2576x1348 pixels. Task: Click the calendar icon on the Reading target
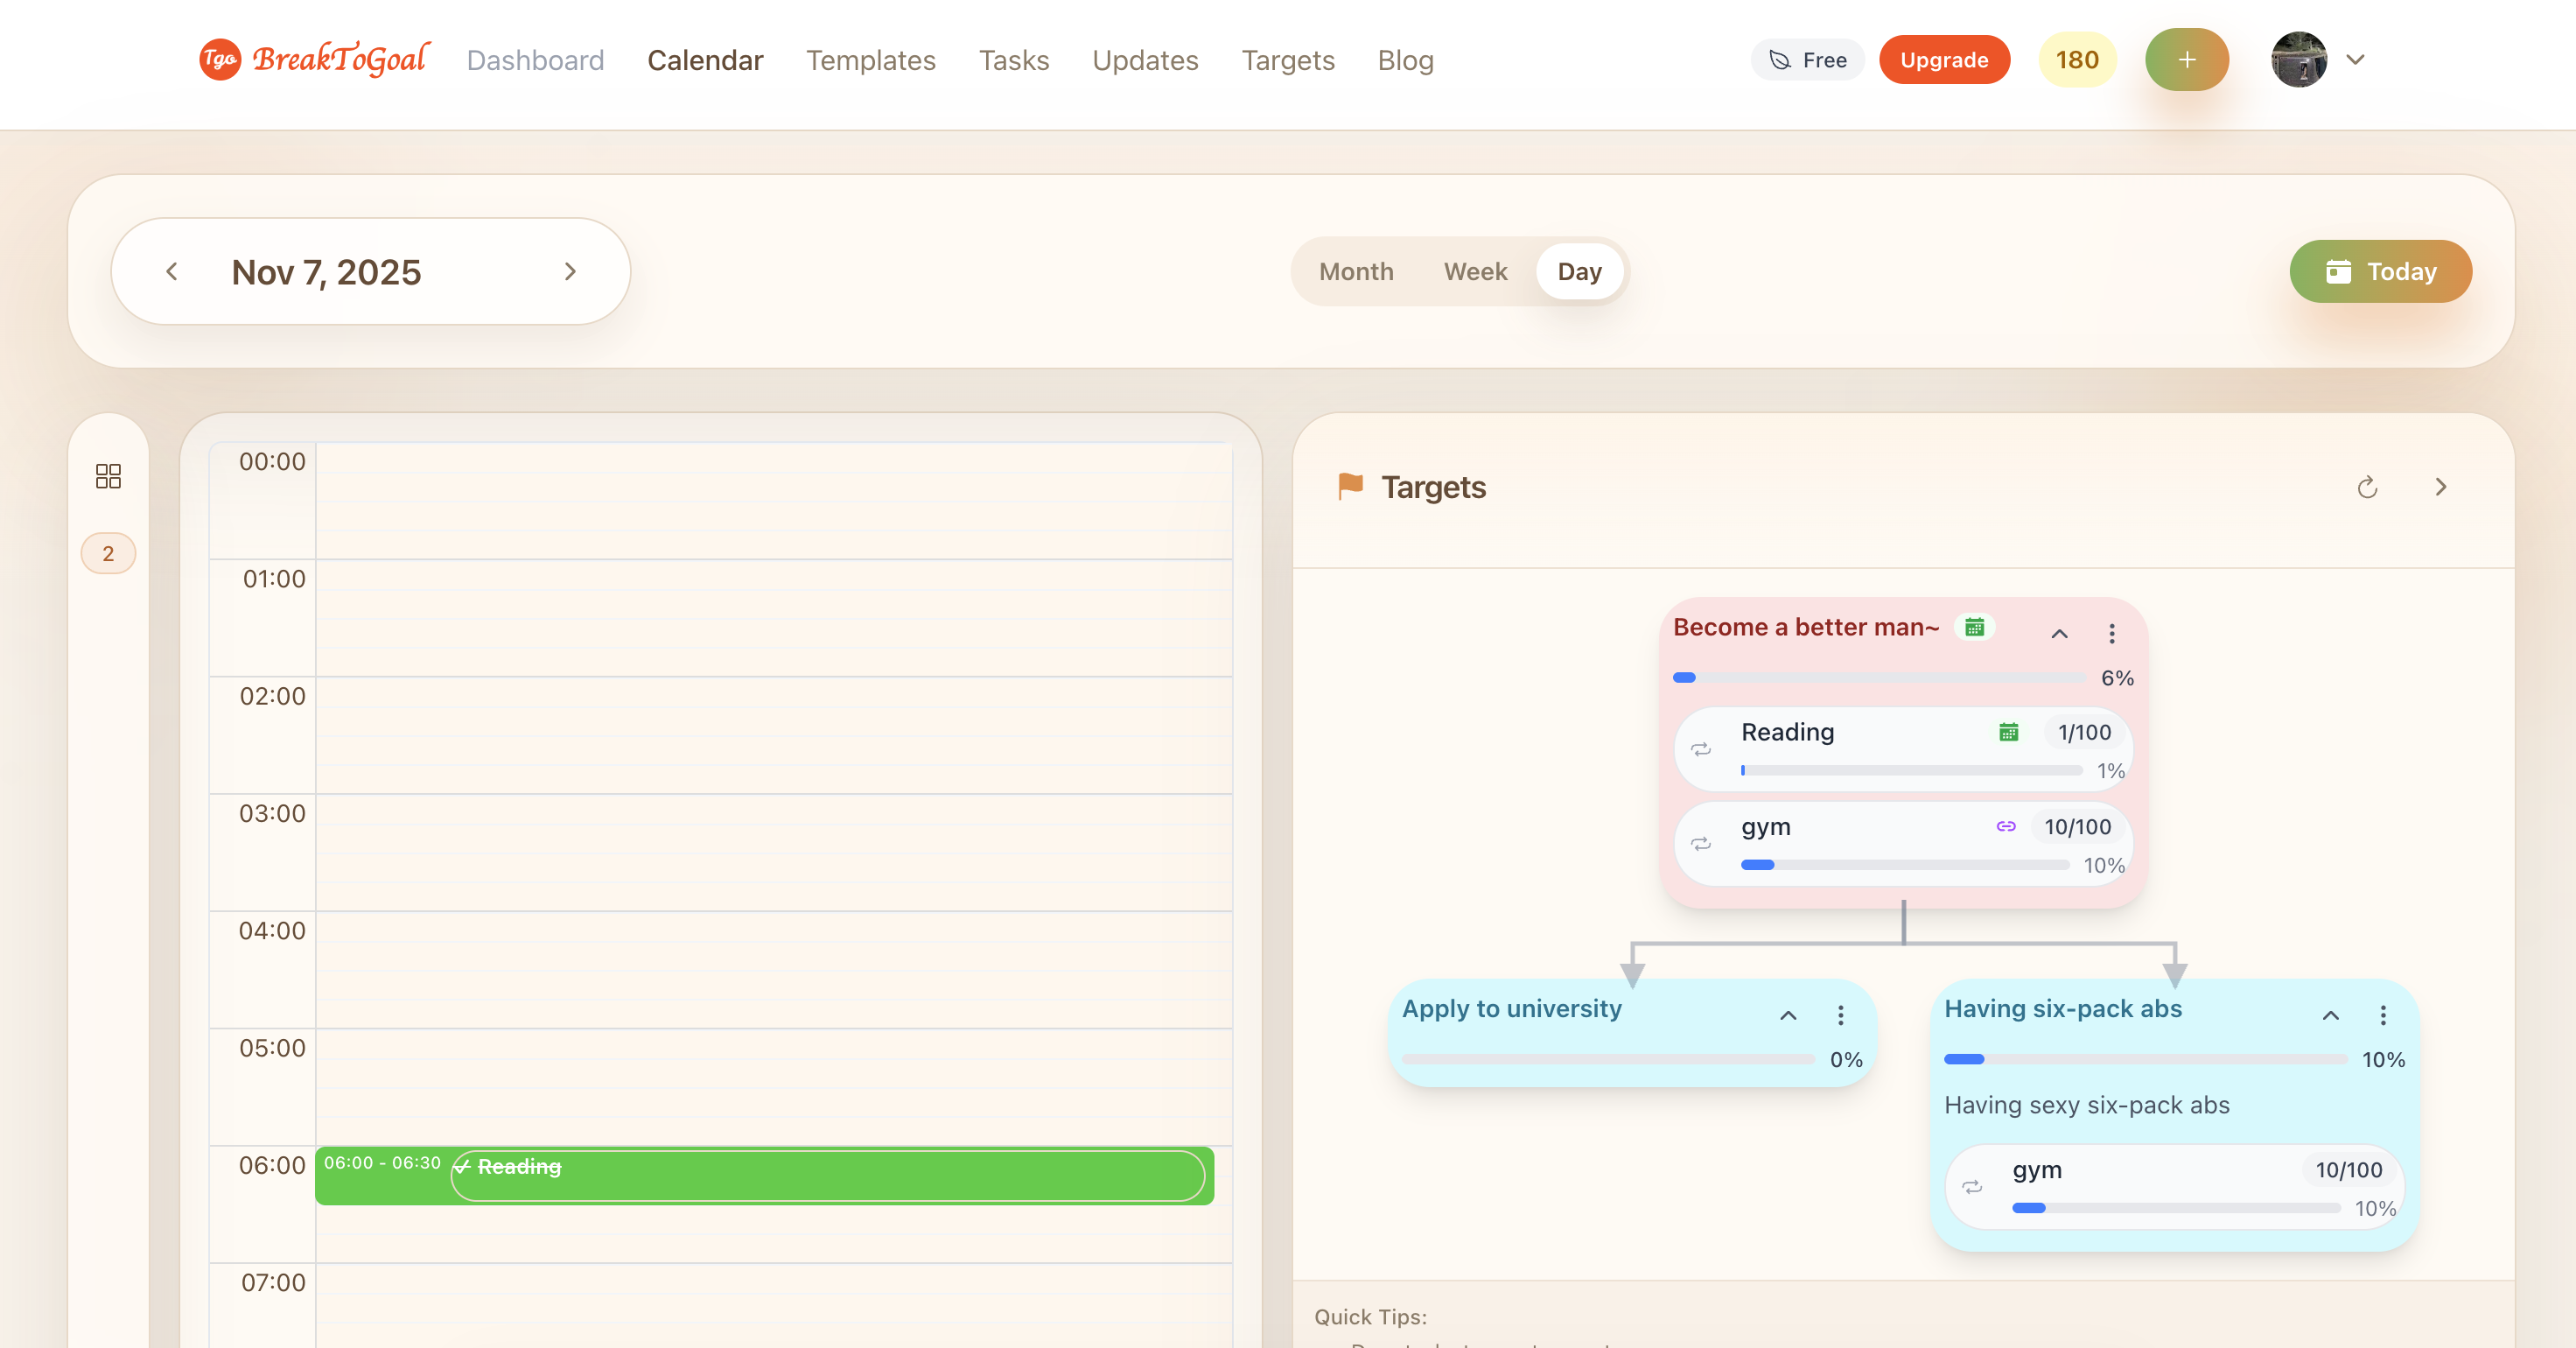[x=2007, y=732]
